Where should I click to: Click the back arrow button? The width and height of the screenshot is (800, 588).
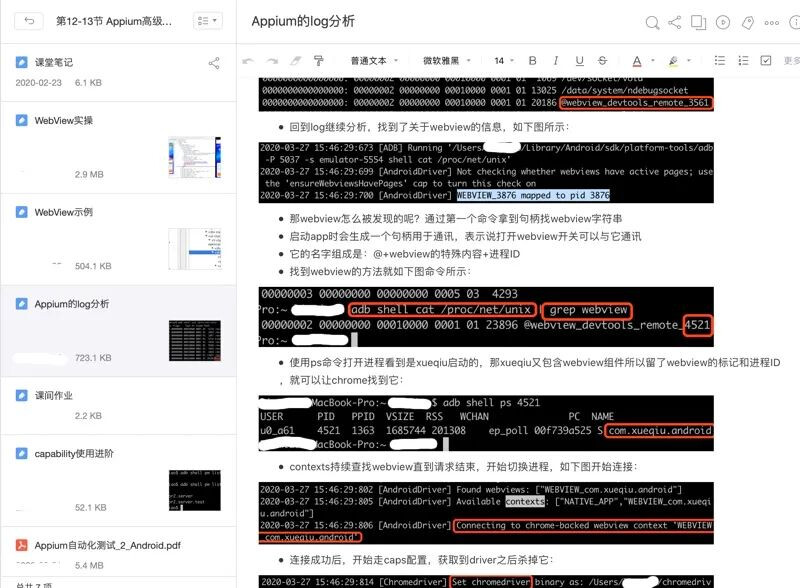(29, 21)
